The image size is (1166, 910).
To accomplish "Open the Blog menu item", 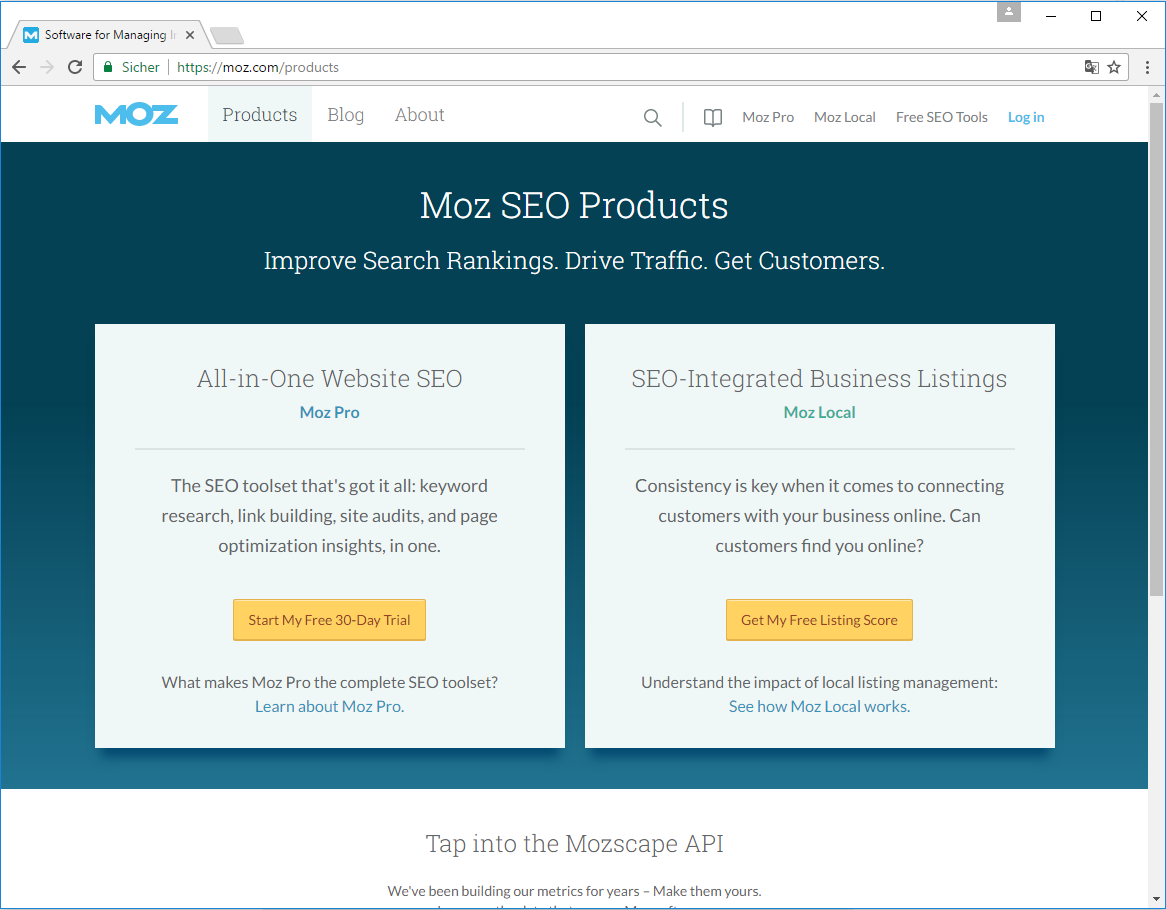I will [346, 114].
